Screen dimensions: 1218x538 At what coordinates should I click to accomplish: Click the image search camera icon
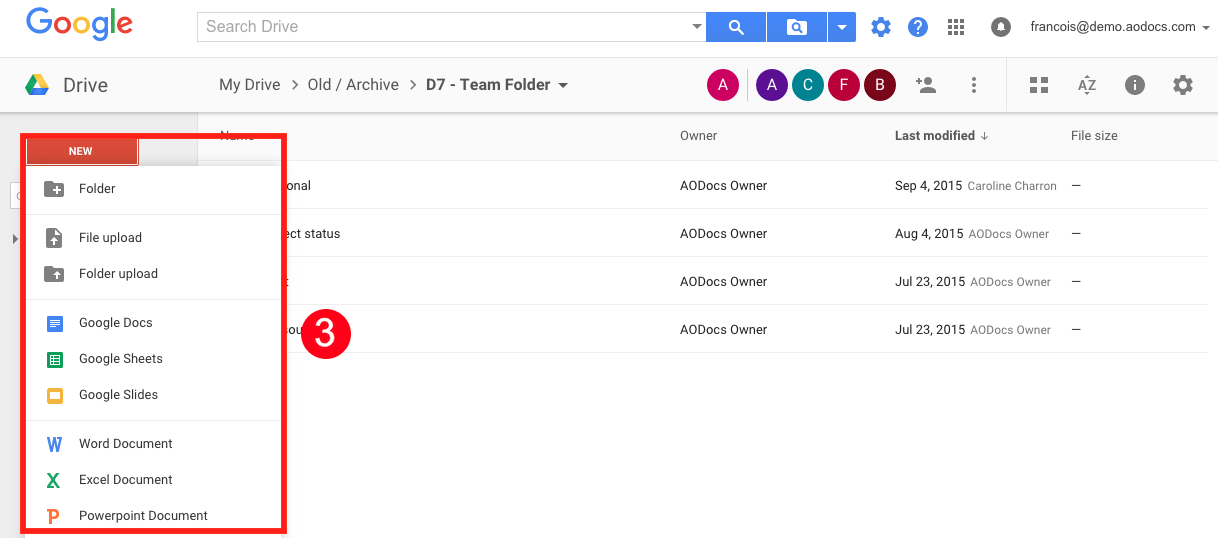797,27
